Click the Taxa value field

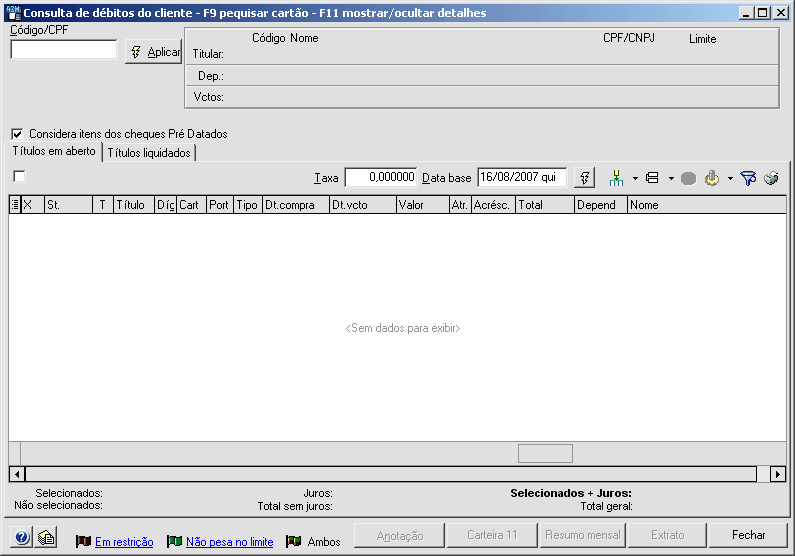click(x=381, y=177)
